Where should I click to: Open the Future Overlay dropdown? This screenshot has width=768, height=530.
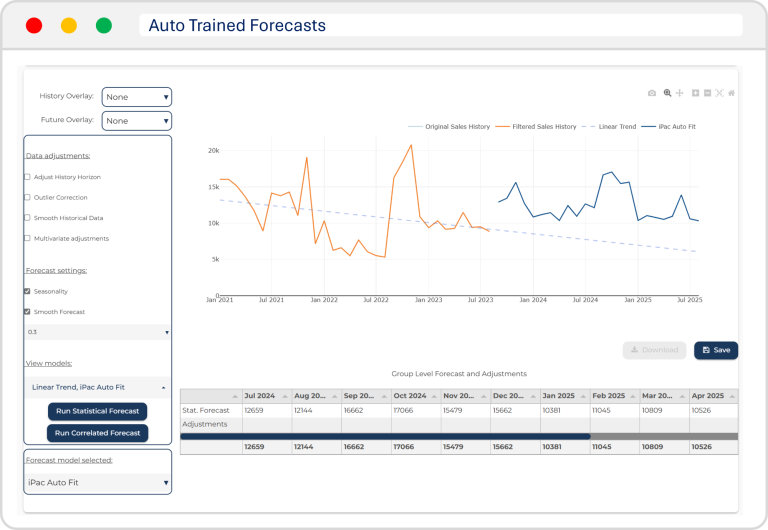[x=136, y=121]
